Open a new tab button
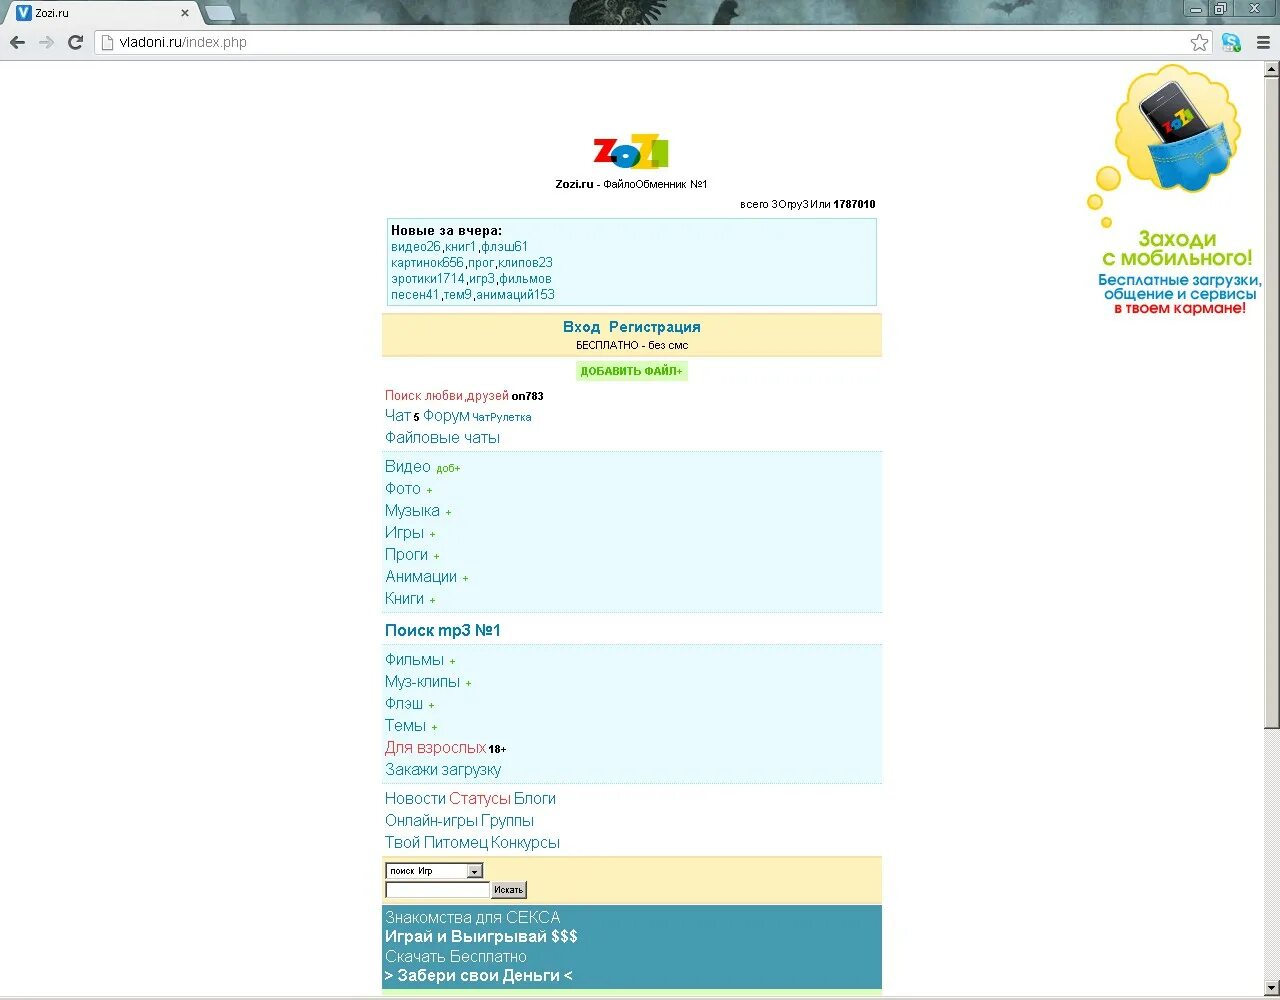This screenshot has width=1280, height=1000. tap(219, 13)
